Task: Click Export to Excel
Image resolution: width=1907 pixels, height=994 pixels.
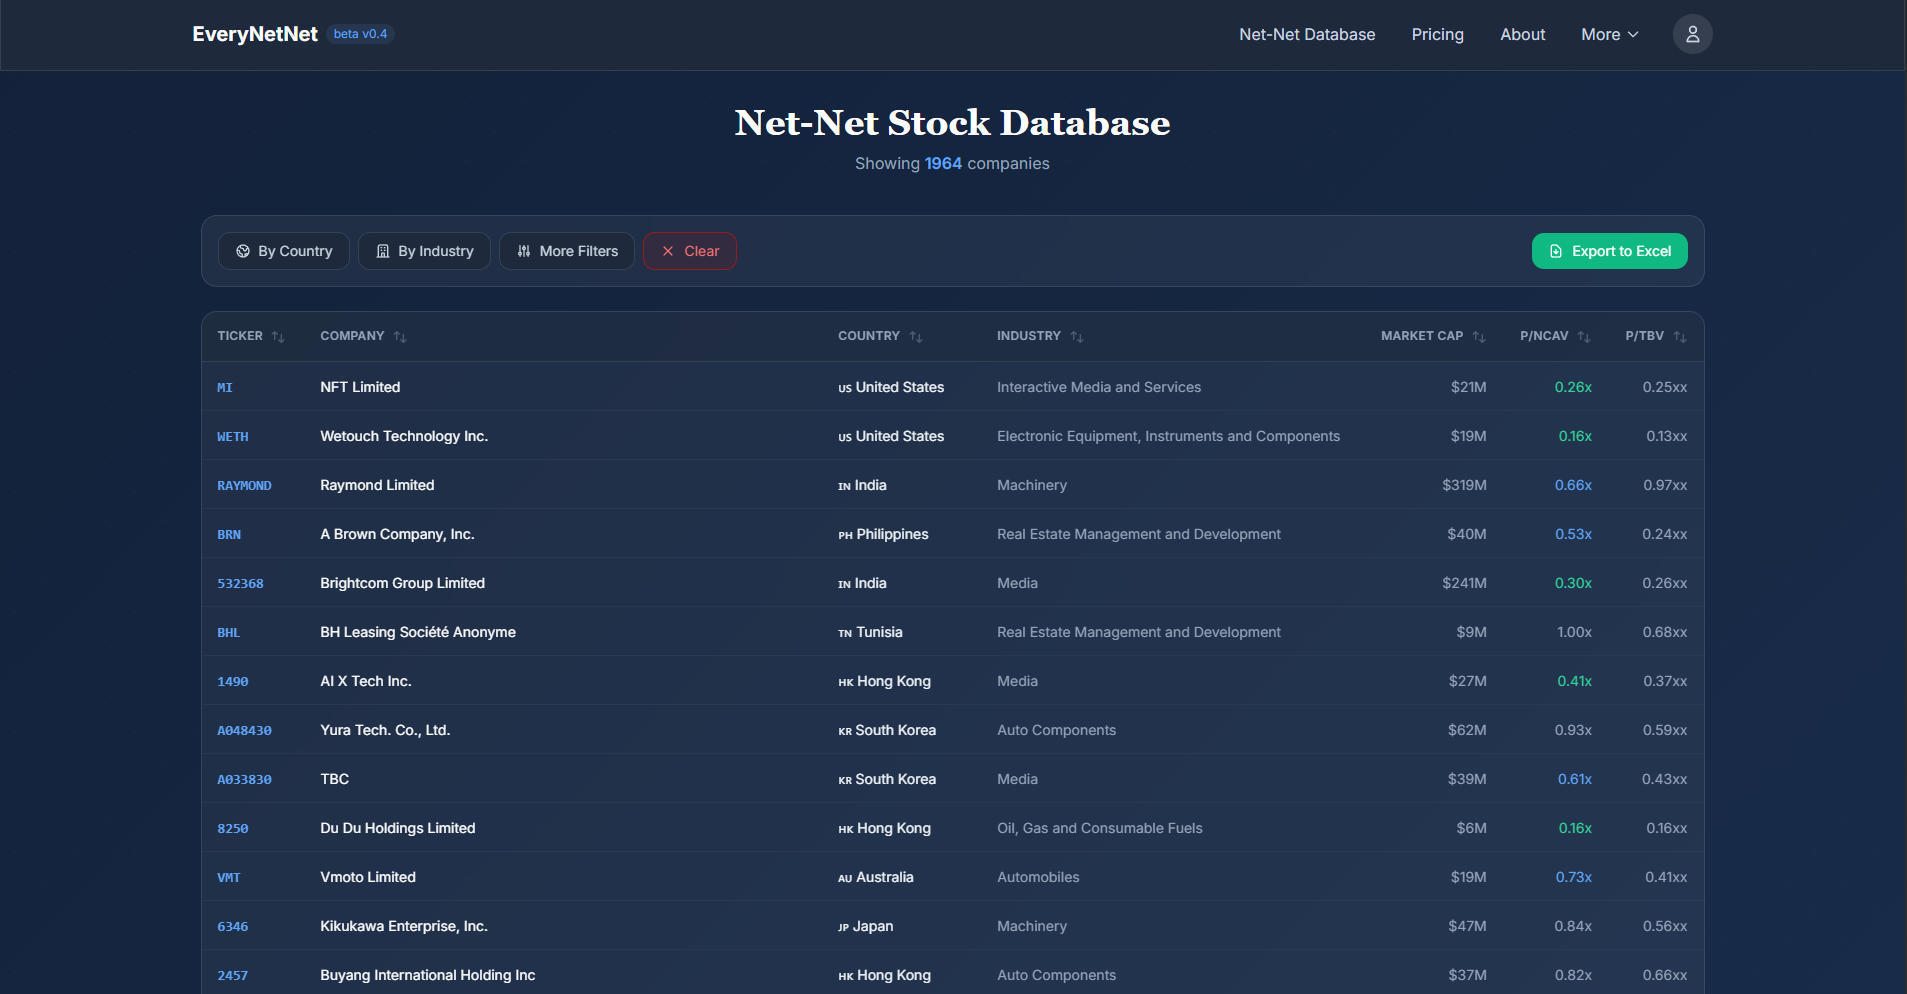Action: pos(1609,251)
